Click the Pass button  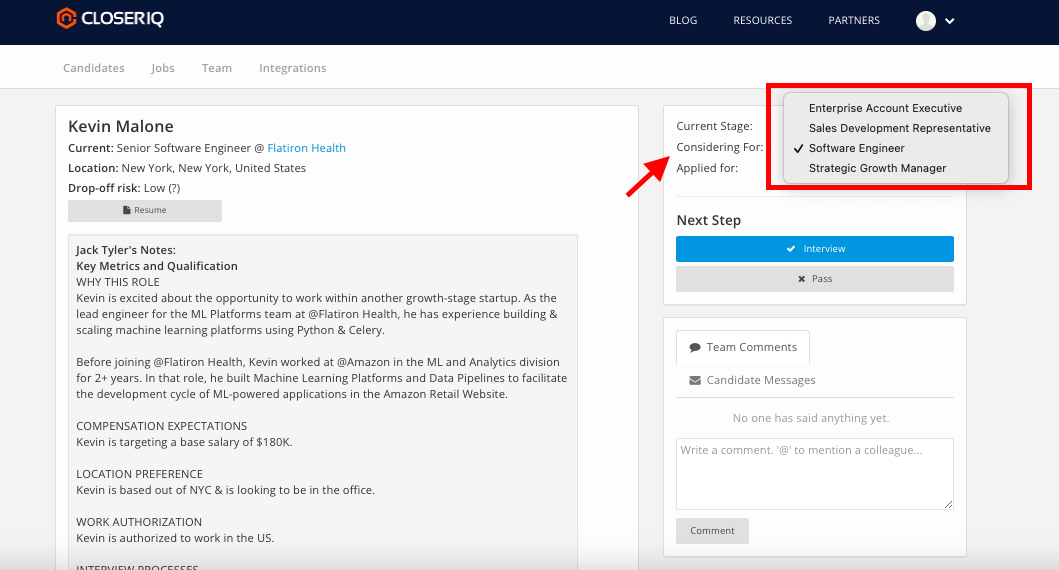pos(814,279)
